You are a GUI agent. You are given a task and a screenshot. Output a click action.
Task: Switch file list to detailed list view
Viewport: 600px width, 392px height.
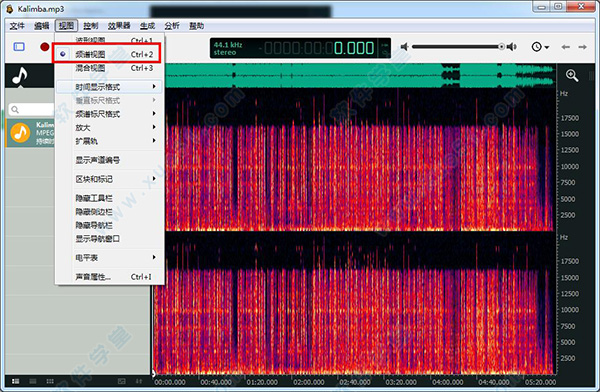coord(16,381)
